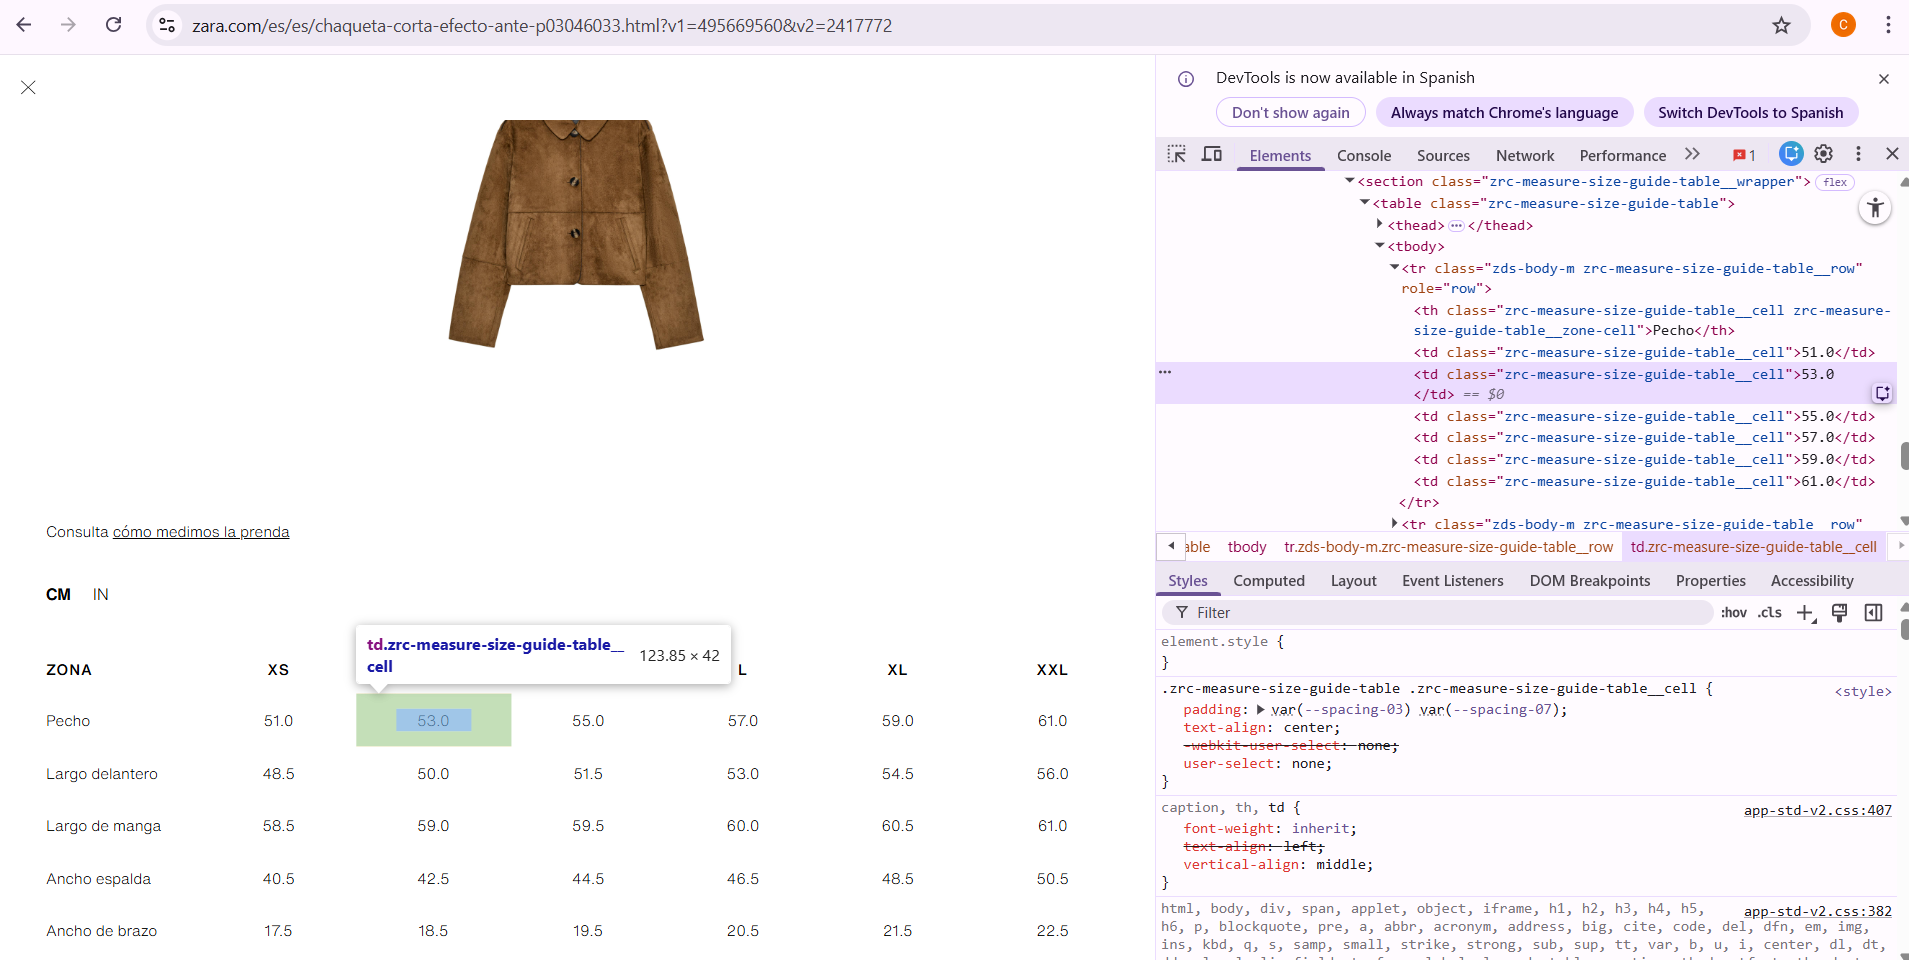Toggle the :hov element state panel

pyautogui.click(x=1734, y=613)
